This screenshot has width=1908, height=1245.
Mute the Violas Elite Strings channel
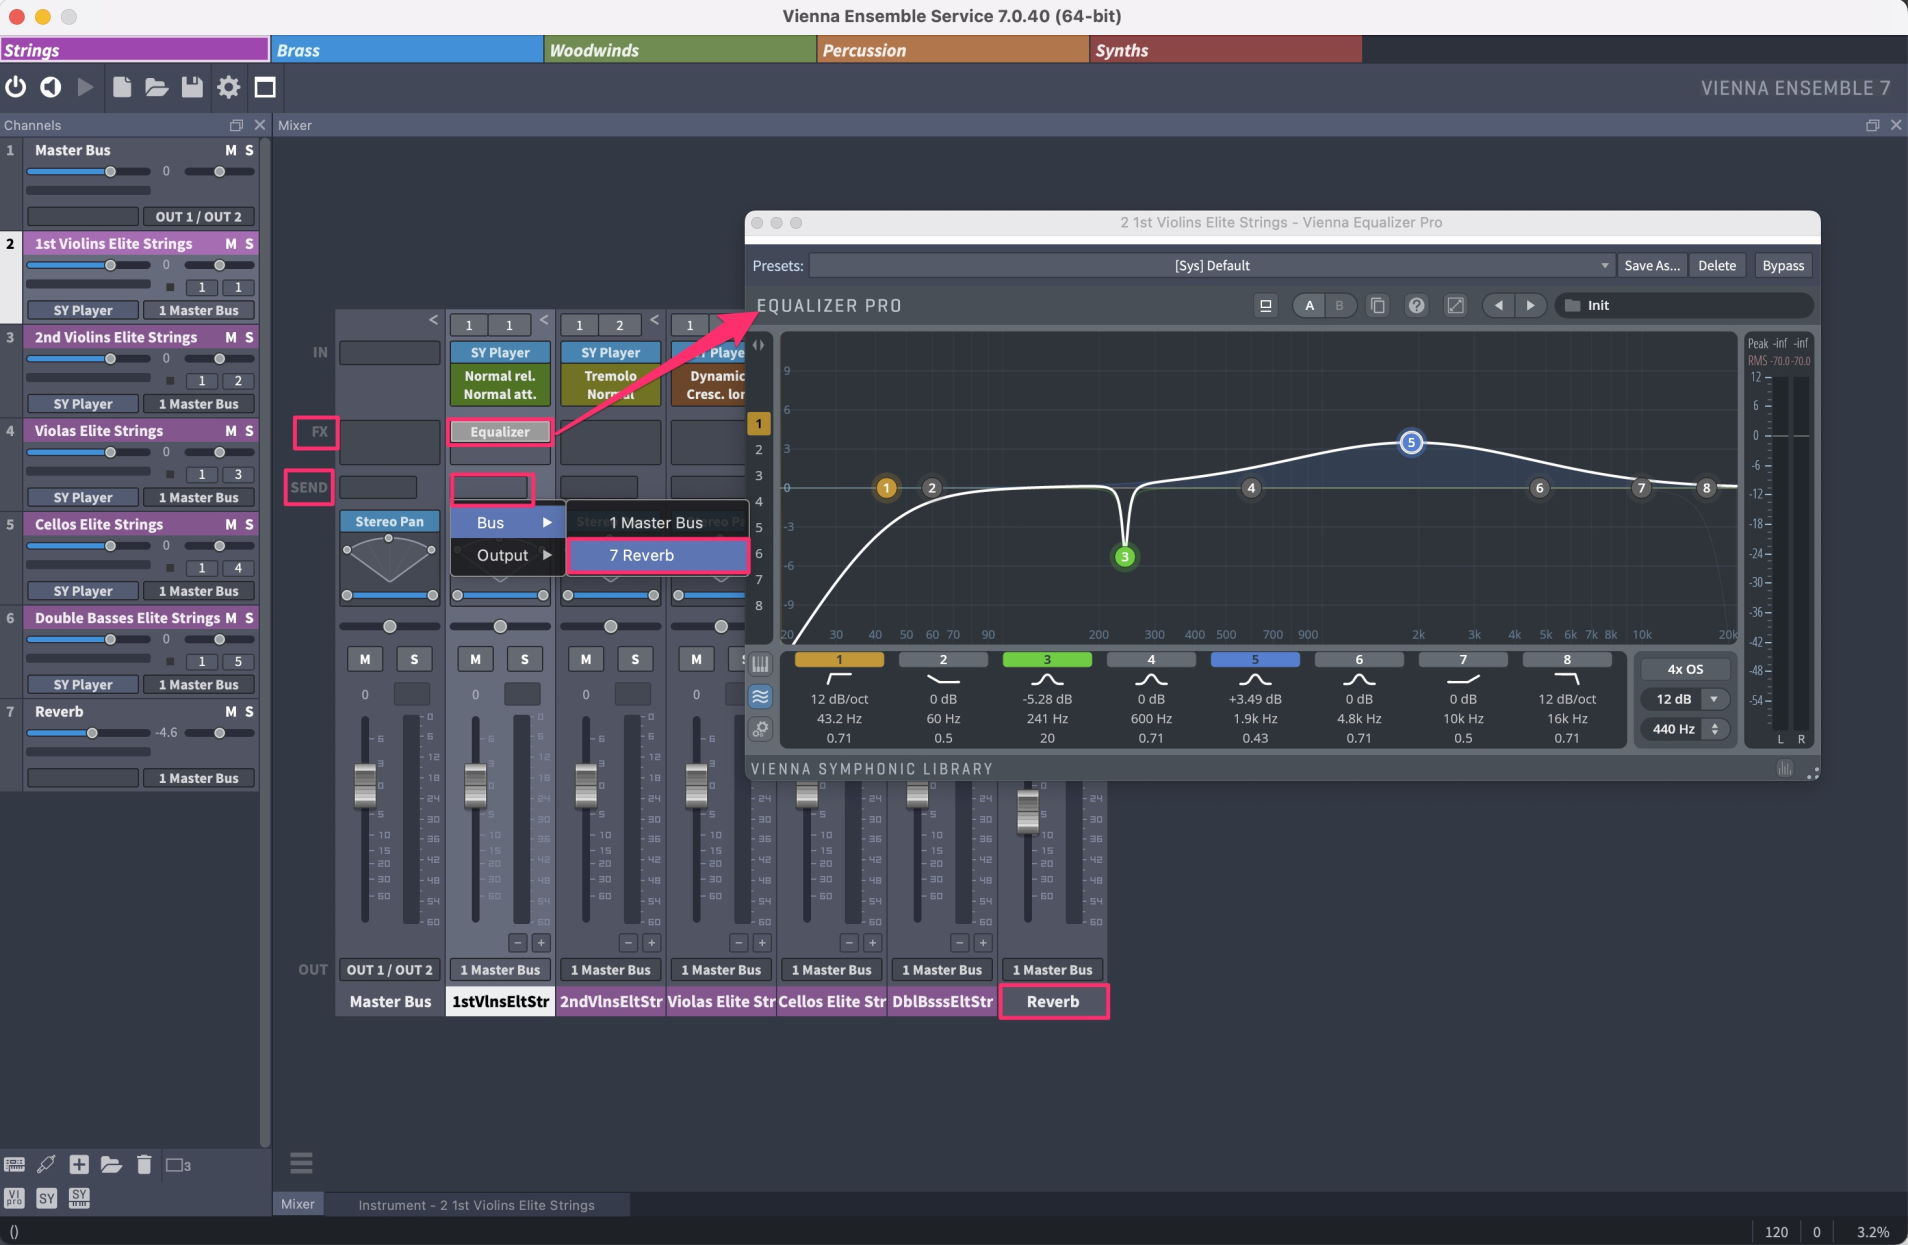(231, 431)
